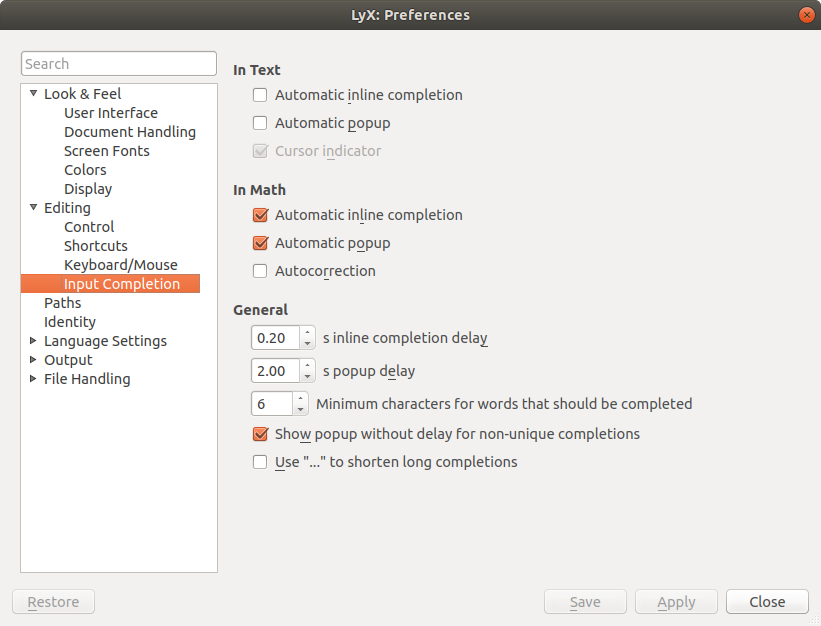Click the preferences Search field

[118, 64]
